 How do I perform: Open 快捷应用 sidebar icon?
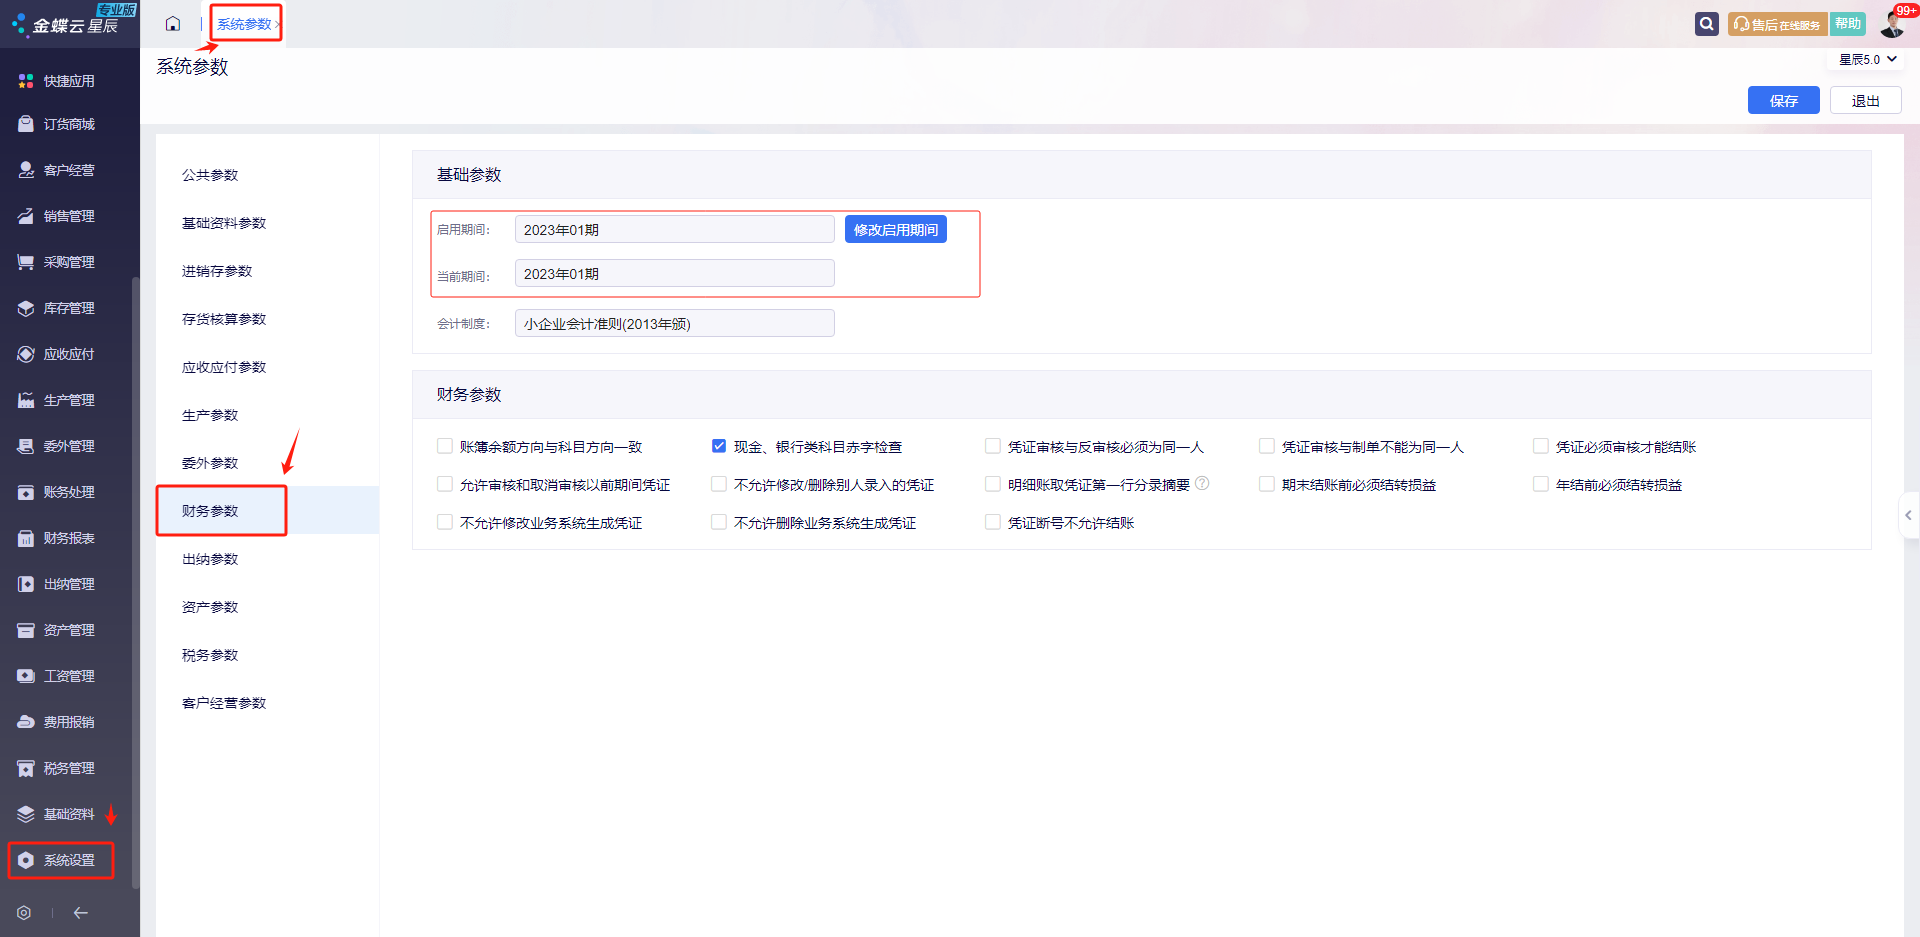coord(26,81)
